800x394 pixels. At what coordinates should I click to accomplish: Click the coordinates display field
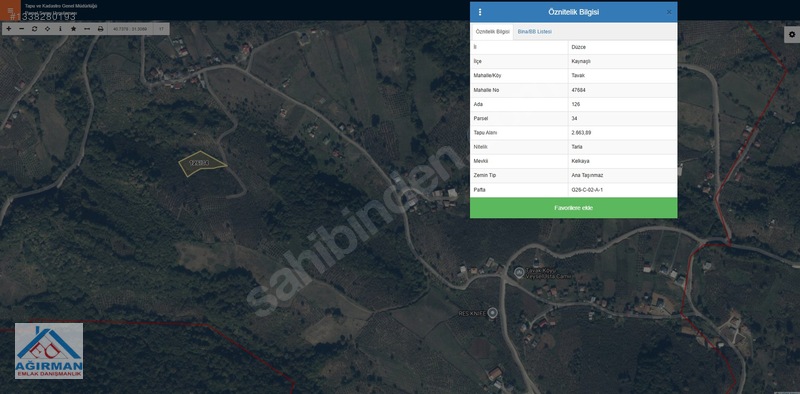point(130,29)
